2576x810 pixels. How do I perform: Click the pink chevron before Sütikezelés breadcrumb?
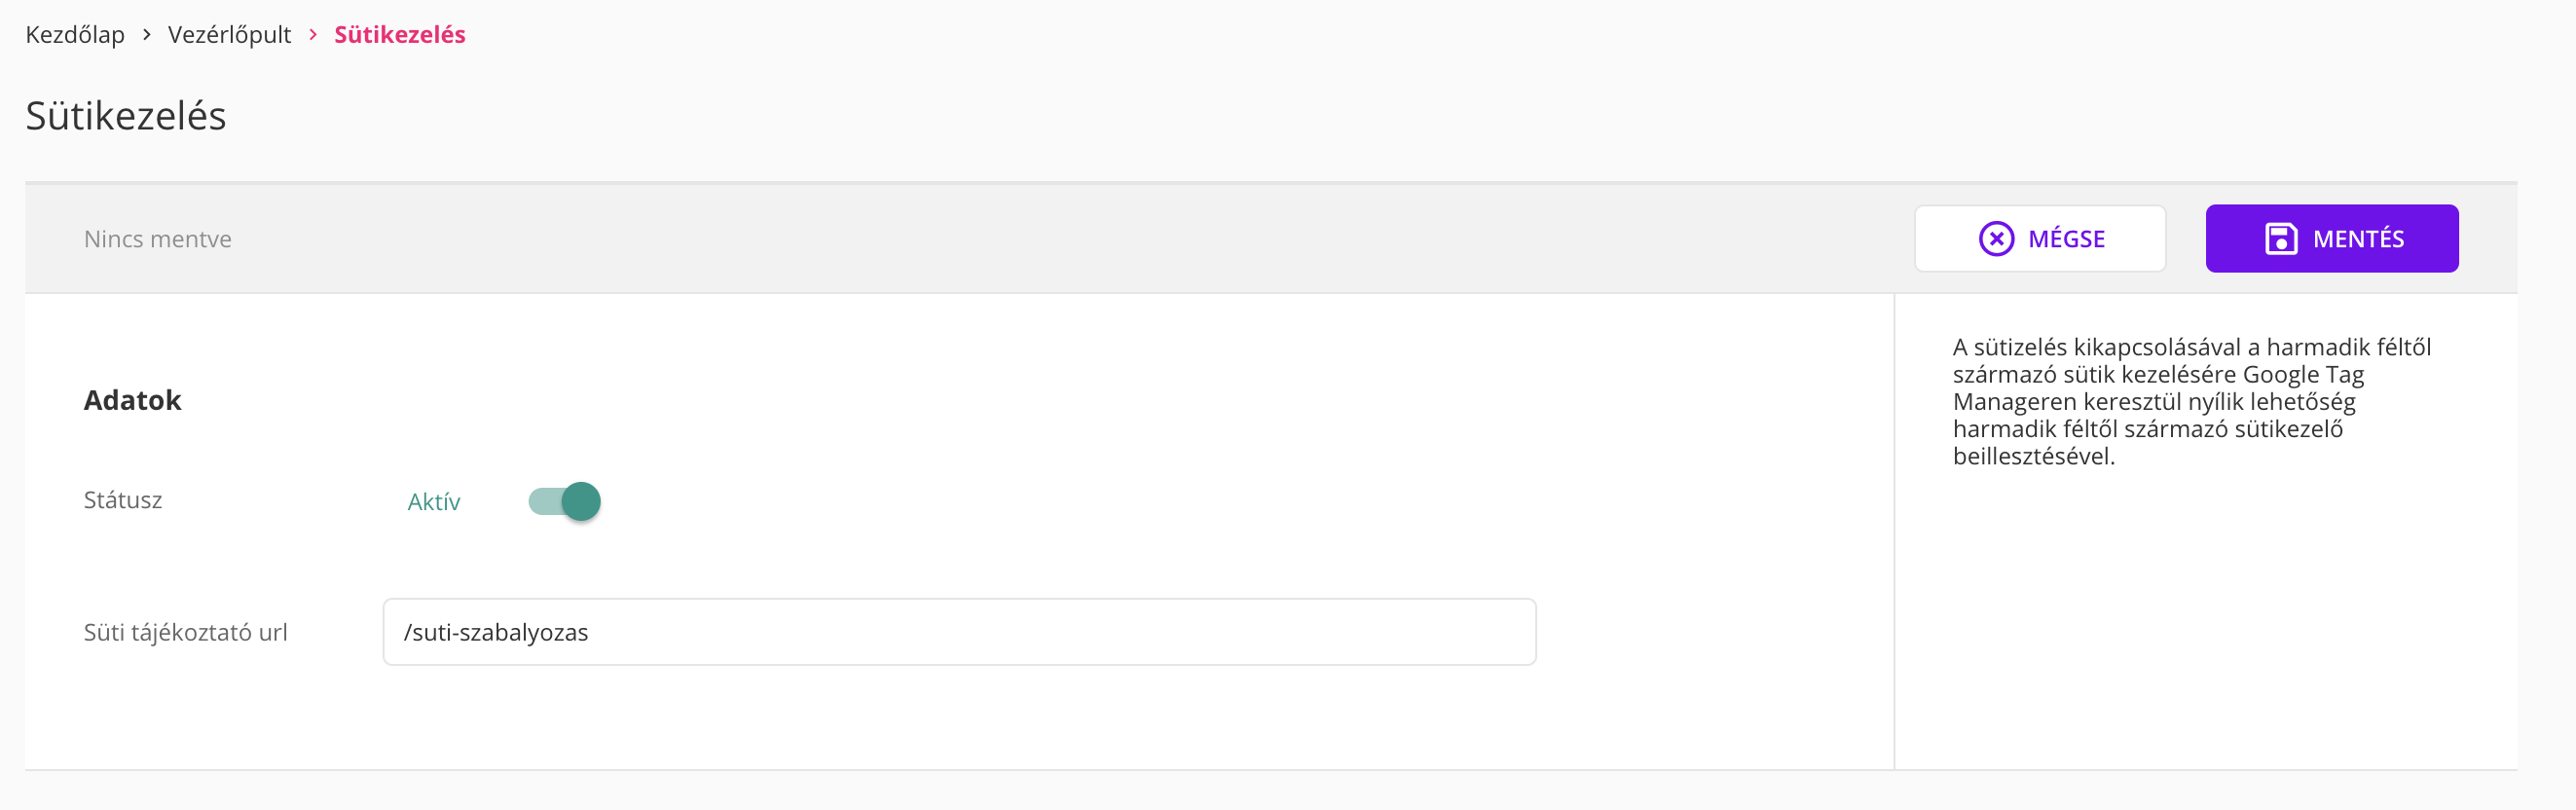click(313, 35)
